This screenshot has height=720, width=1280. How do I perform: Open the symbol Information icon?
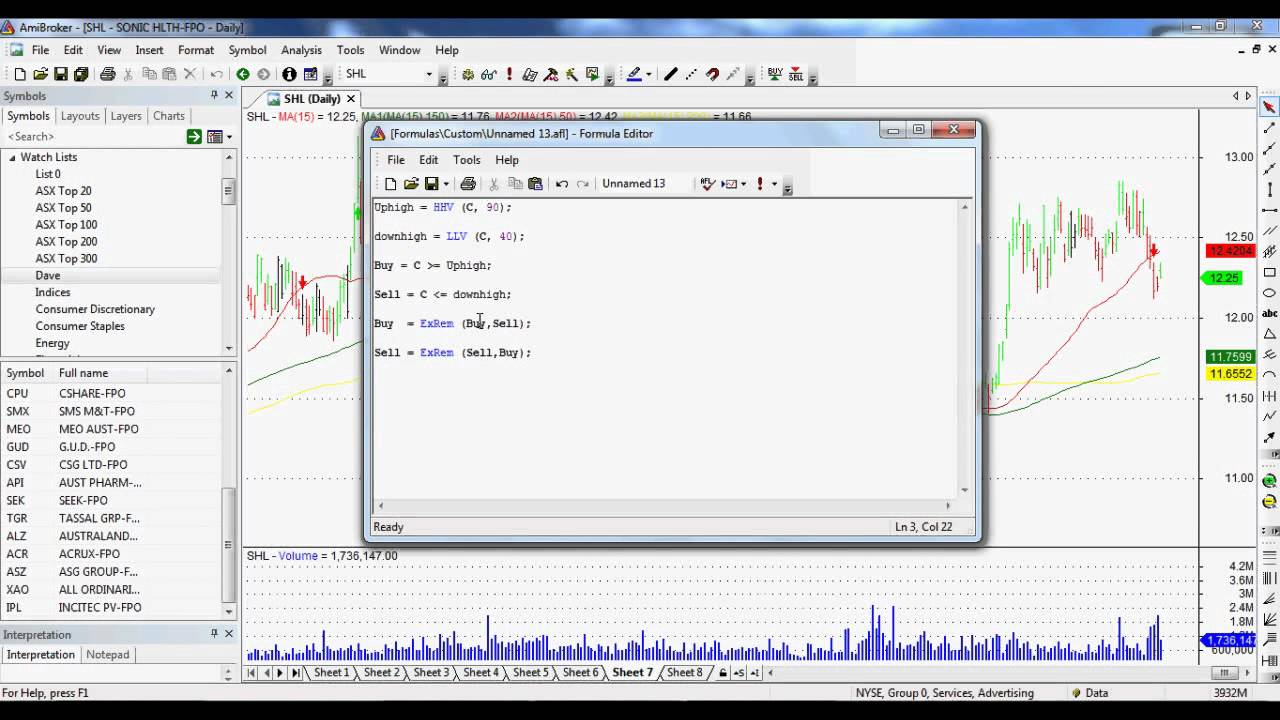pos(289,74)
